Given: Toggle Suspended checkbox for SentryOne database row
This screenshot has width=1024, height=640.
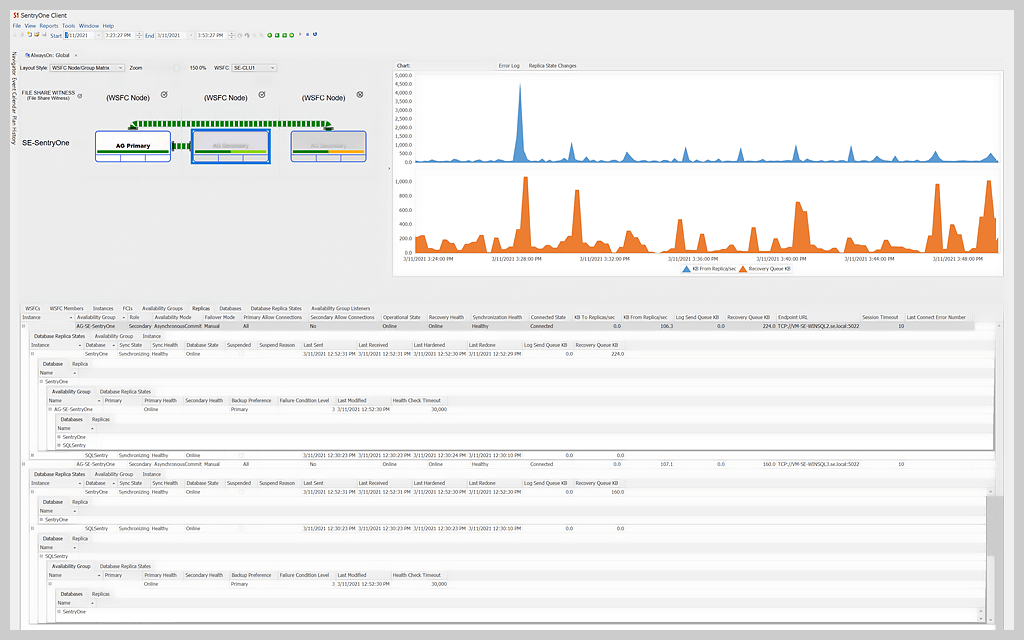Looking at the screenshot, I should [241, 354].
